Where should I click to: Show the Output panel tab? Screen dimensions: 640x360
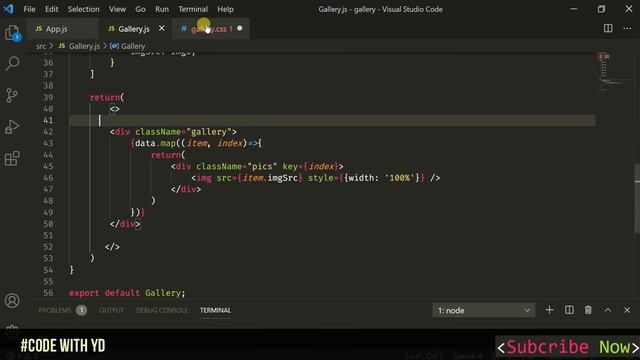click(111, 310)
